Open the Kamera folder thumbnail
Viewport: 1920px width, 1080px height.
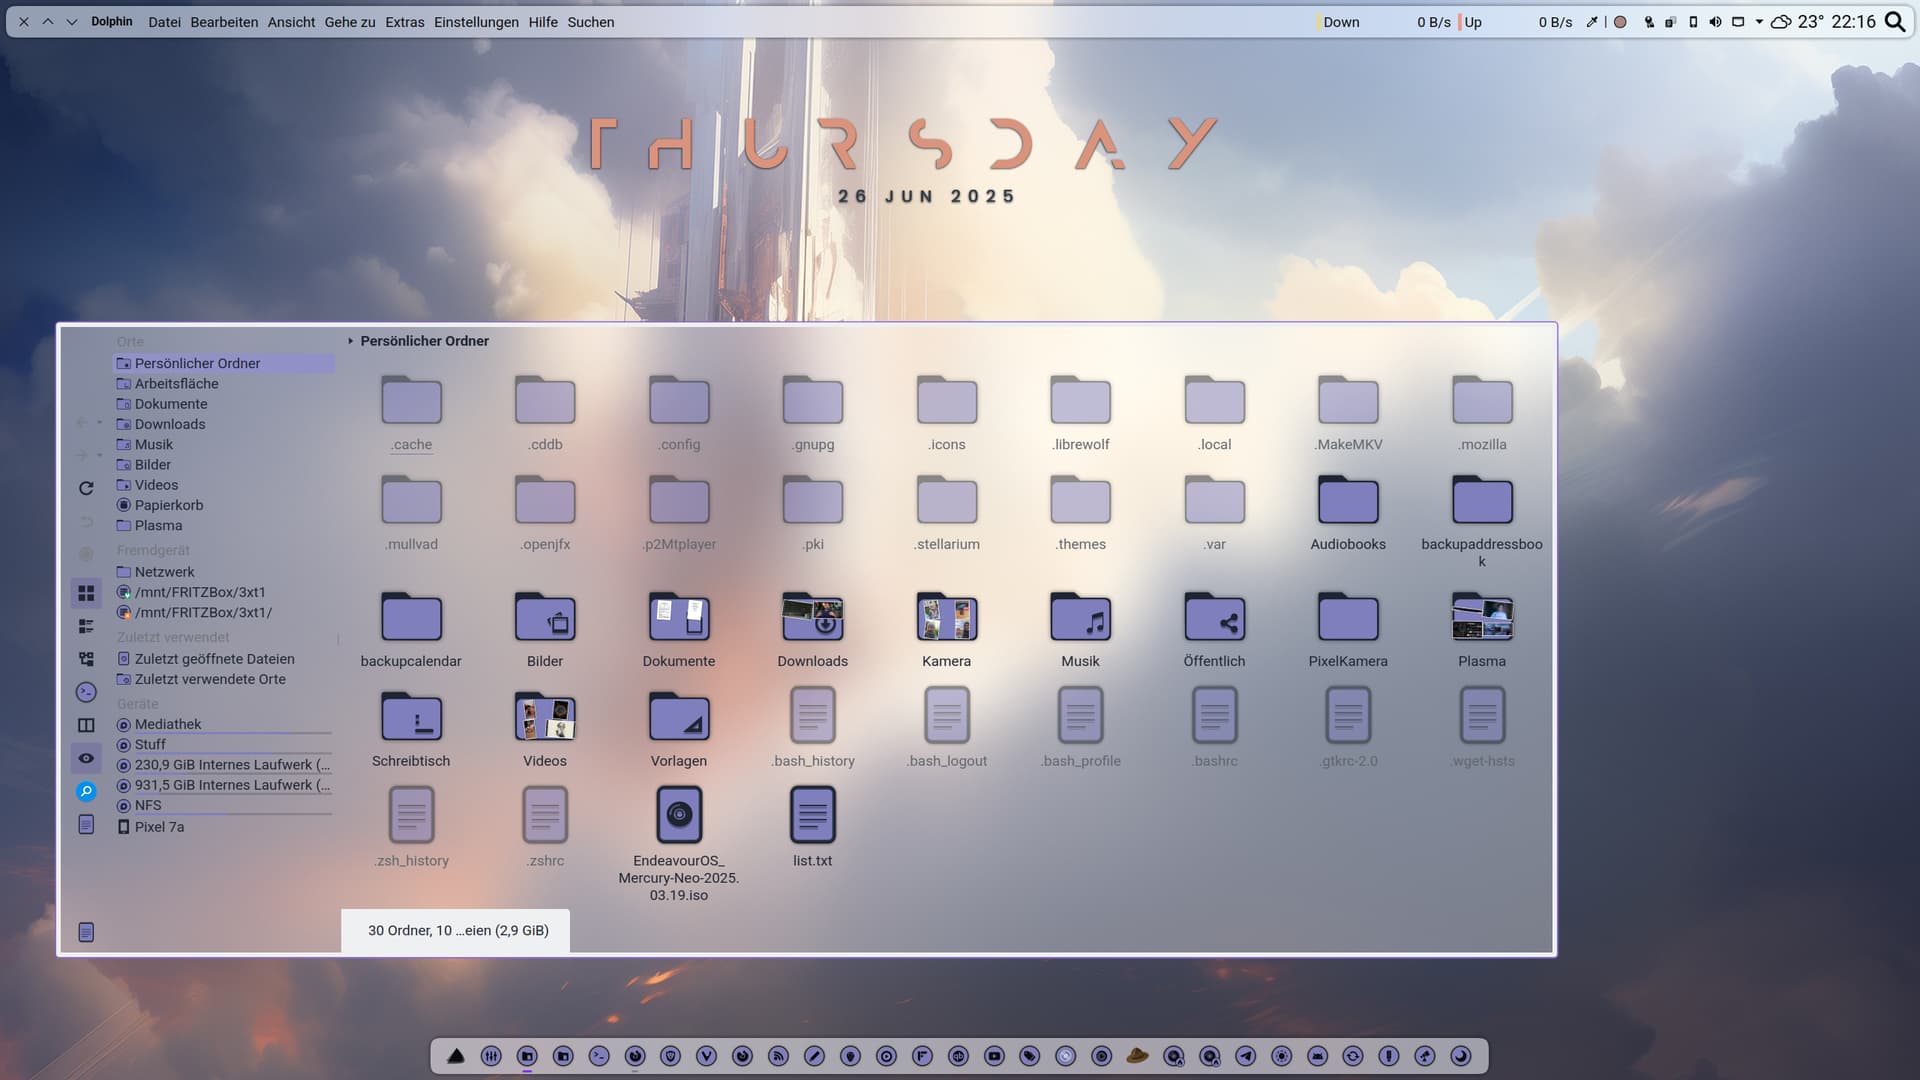click(x=946, y=617)
